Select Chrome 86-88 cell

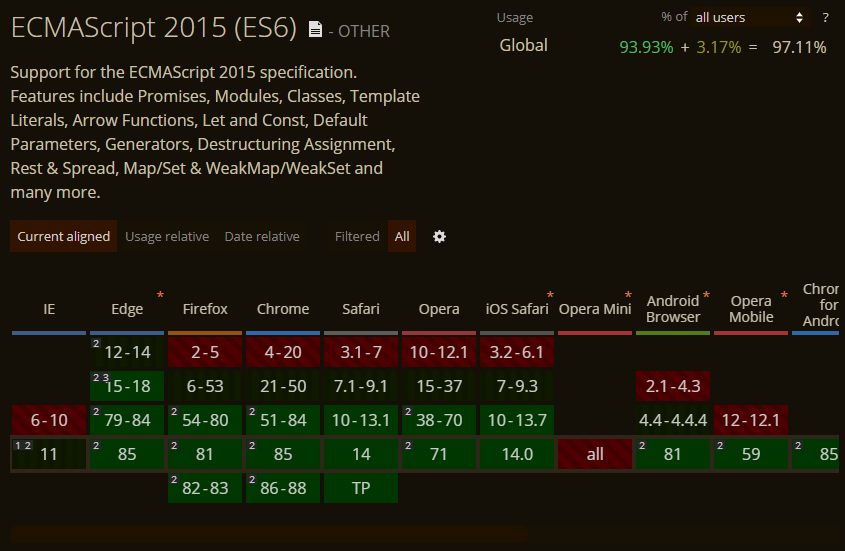283,488
